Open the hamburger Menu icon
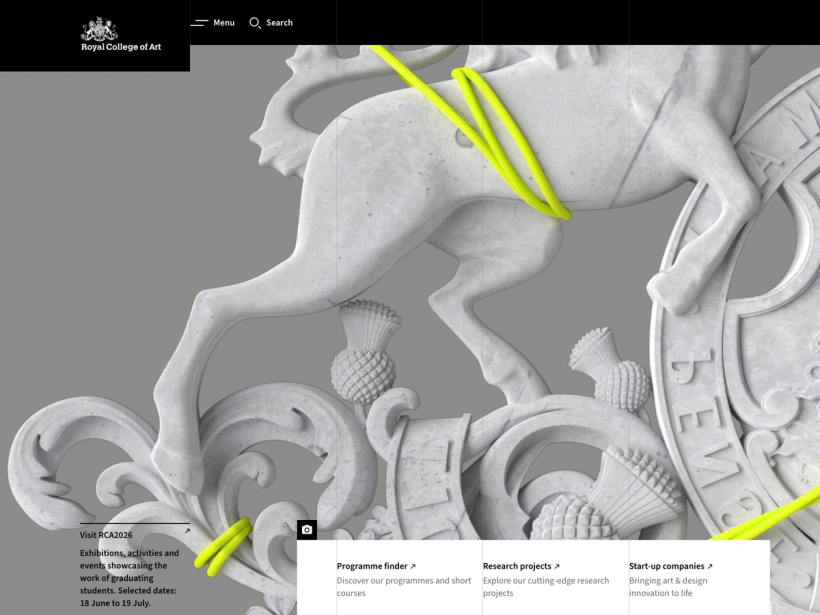The height and width of the screenshot is (615, 820). pyautogui.click(x=199, y=22)
